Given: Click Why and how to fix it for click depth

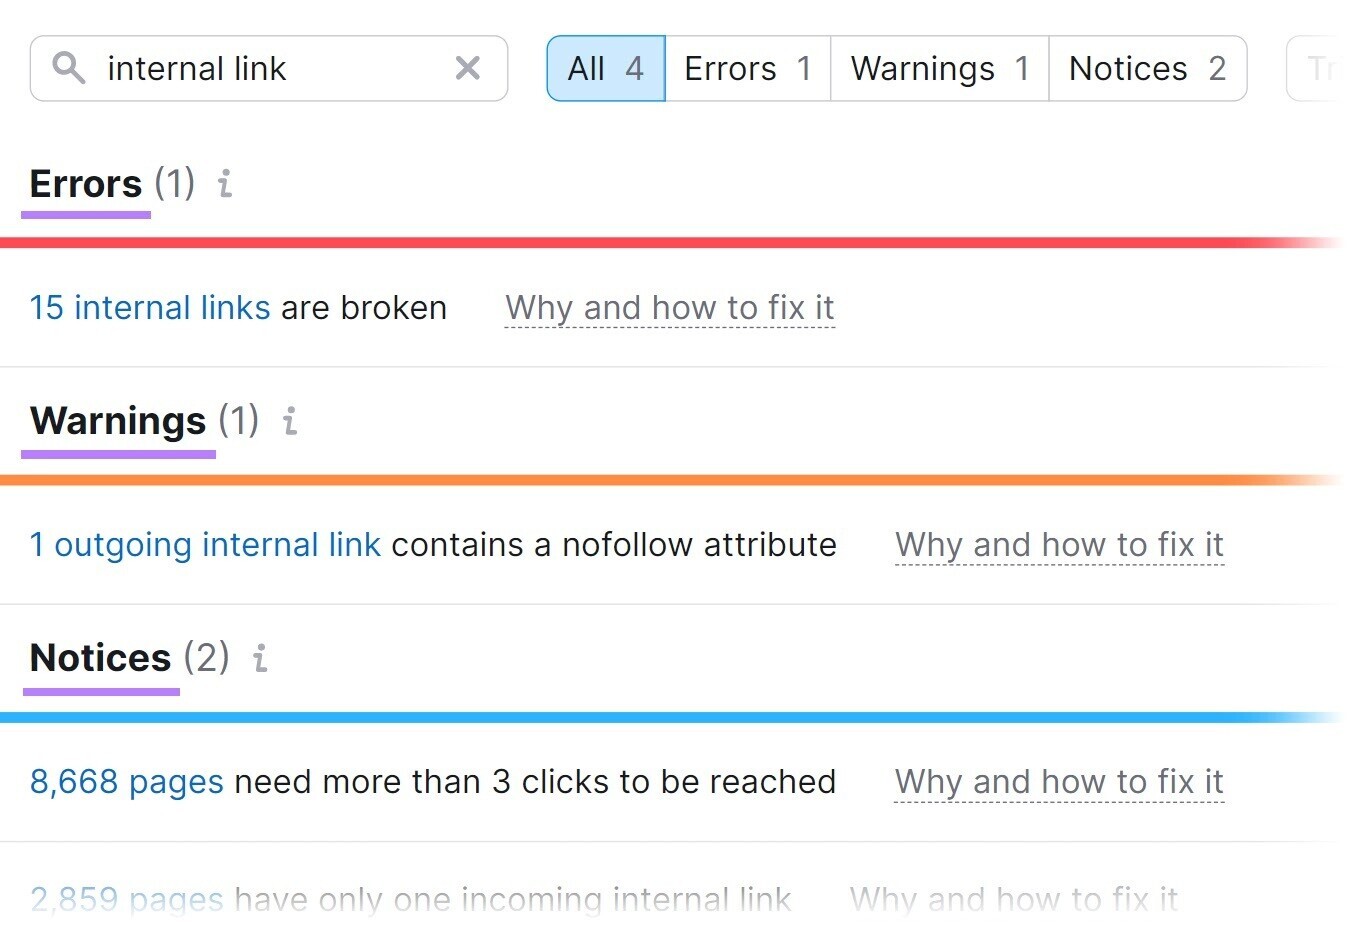Looking at the screenshot, I should coord(1059,782).
